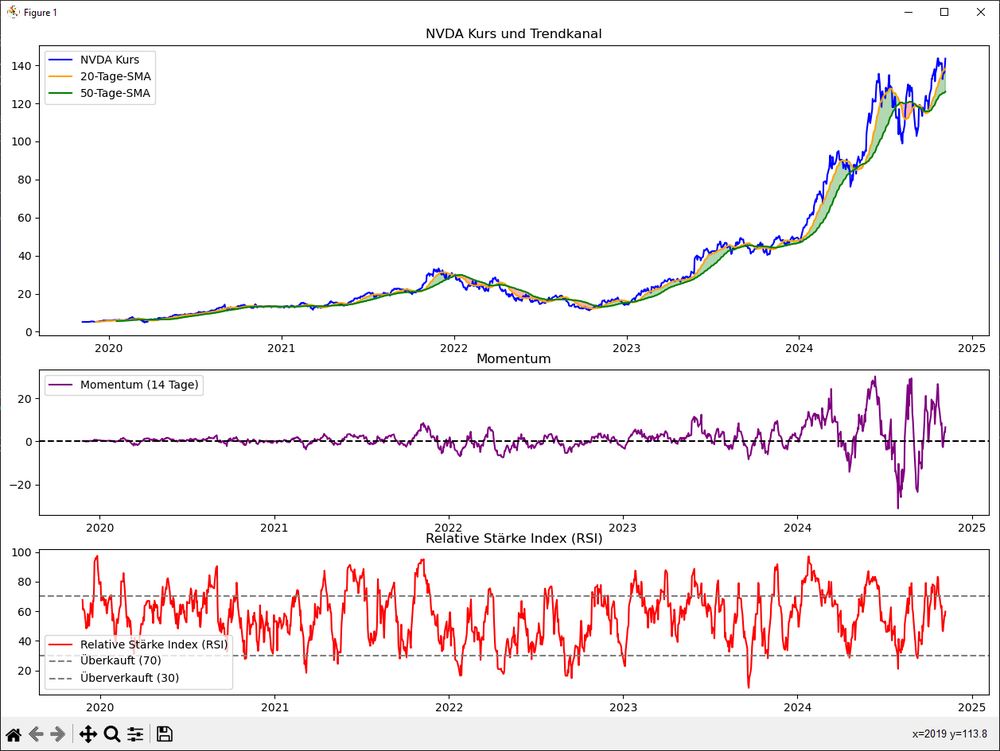Image resolution: width=1000 pixels, height=751 pixels.
Task: Go back to previous view arrow
Action: pos(36,734)
